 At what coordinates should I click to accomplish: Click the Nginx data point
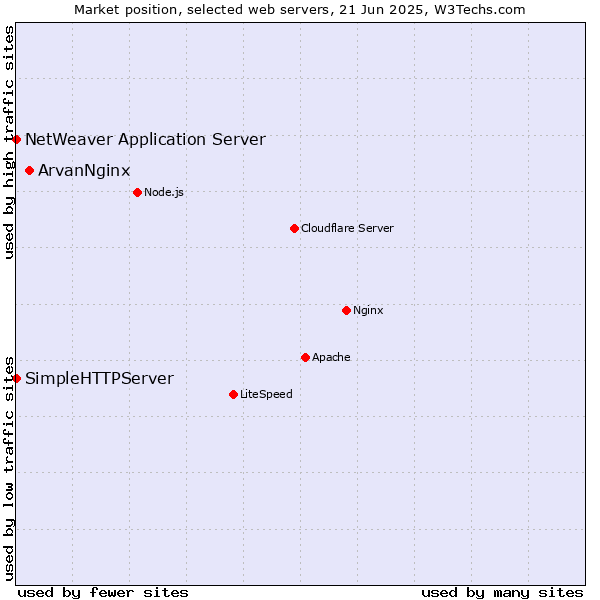click(346, 310)
